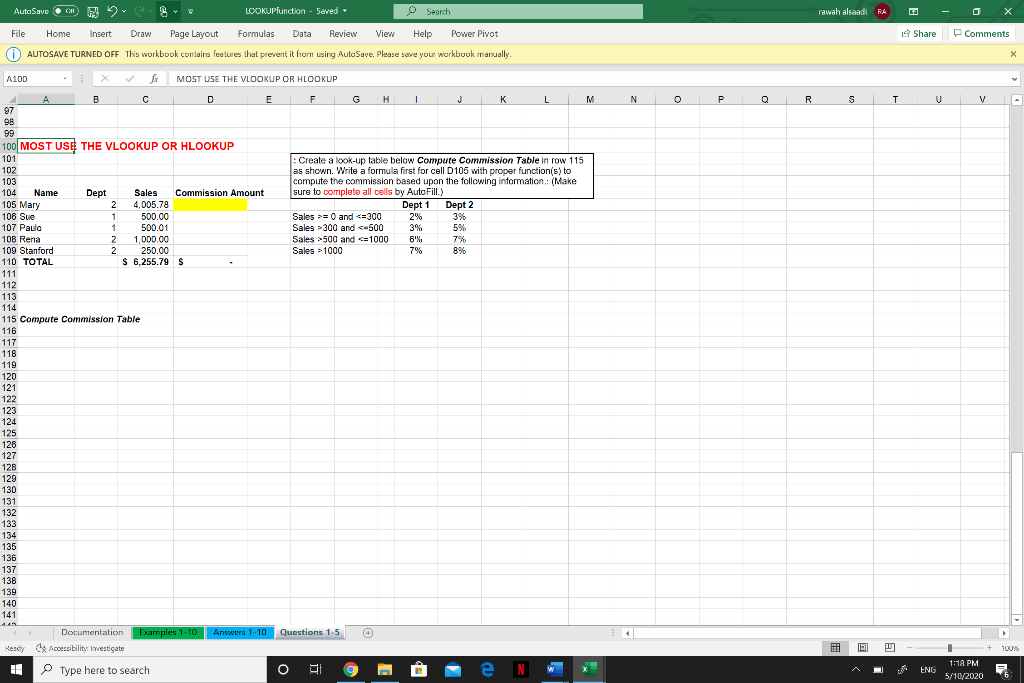Select row 105 header

tap(8, 205)
